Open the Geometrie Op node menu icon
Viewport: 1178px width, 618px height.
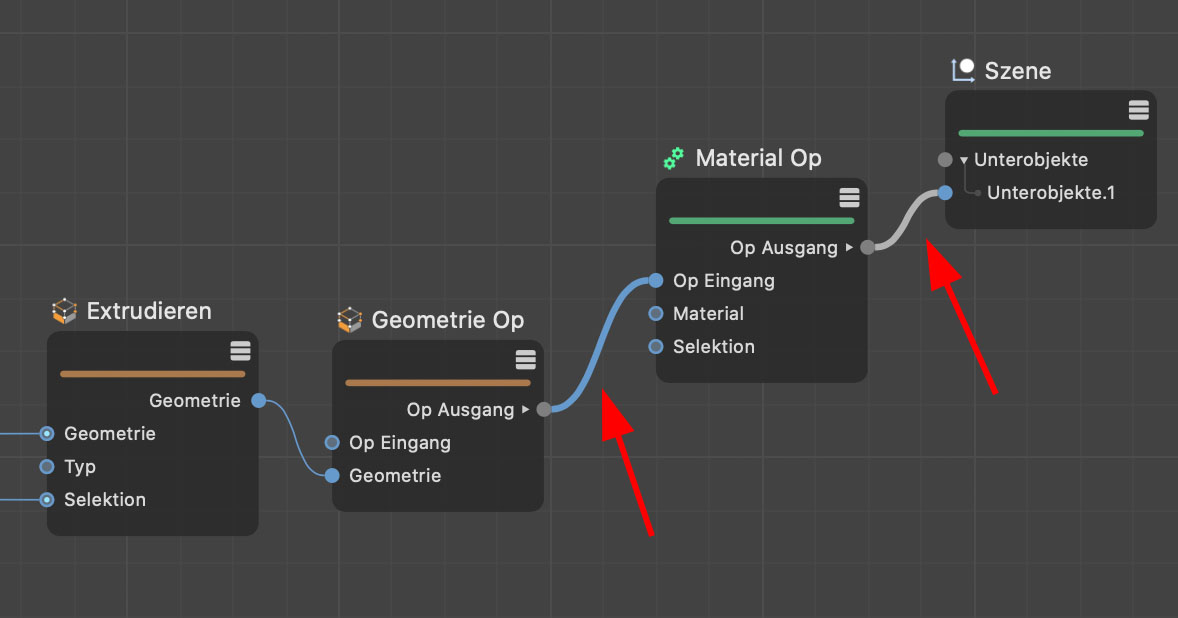pos(525,359)
